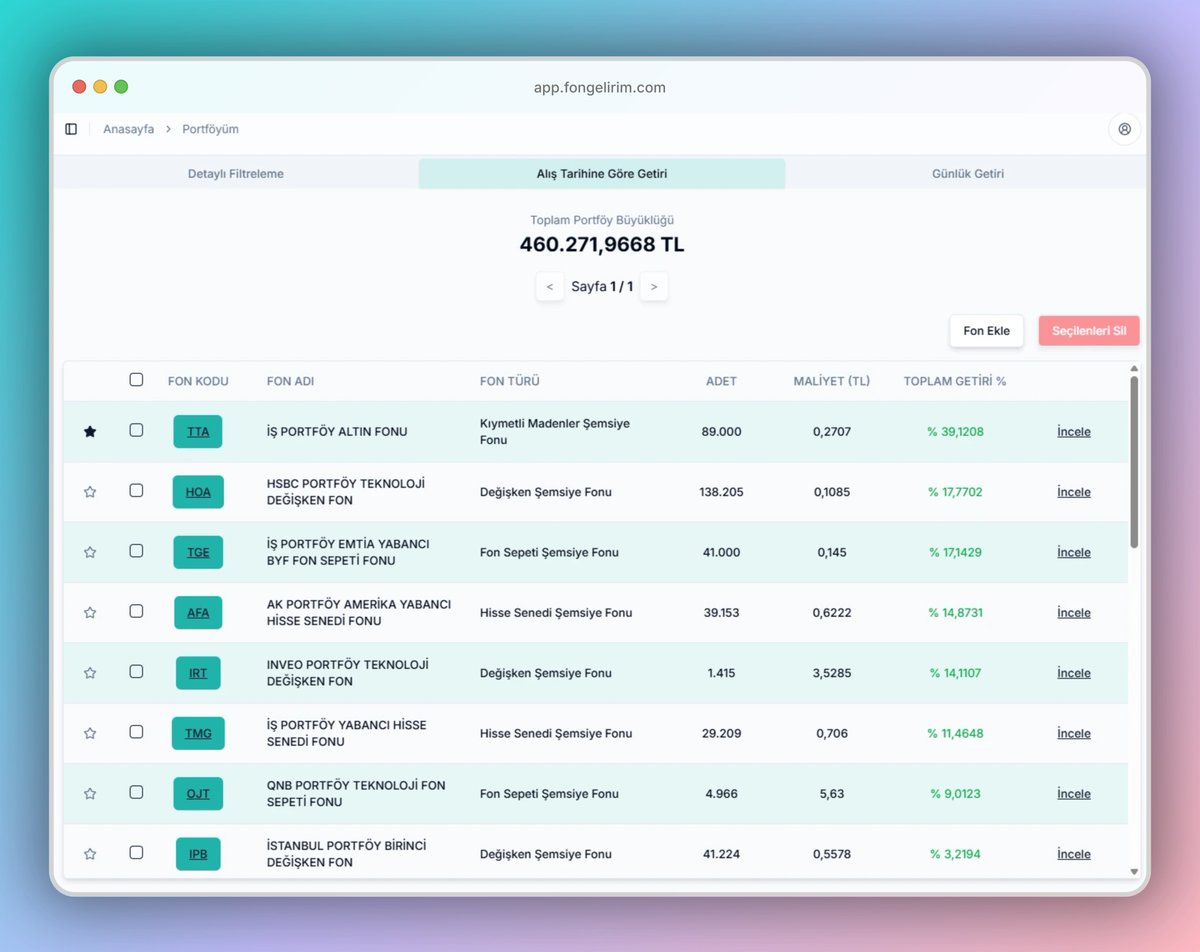Tick the select-all checkbox in header
The width and height of the screenshot is (1200, 952).
click(136, 380)
